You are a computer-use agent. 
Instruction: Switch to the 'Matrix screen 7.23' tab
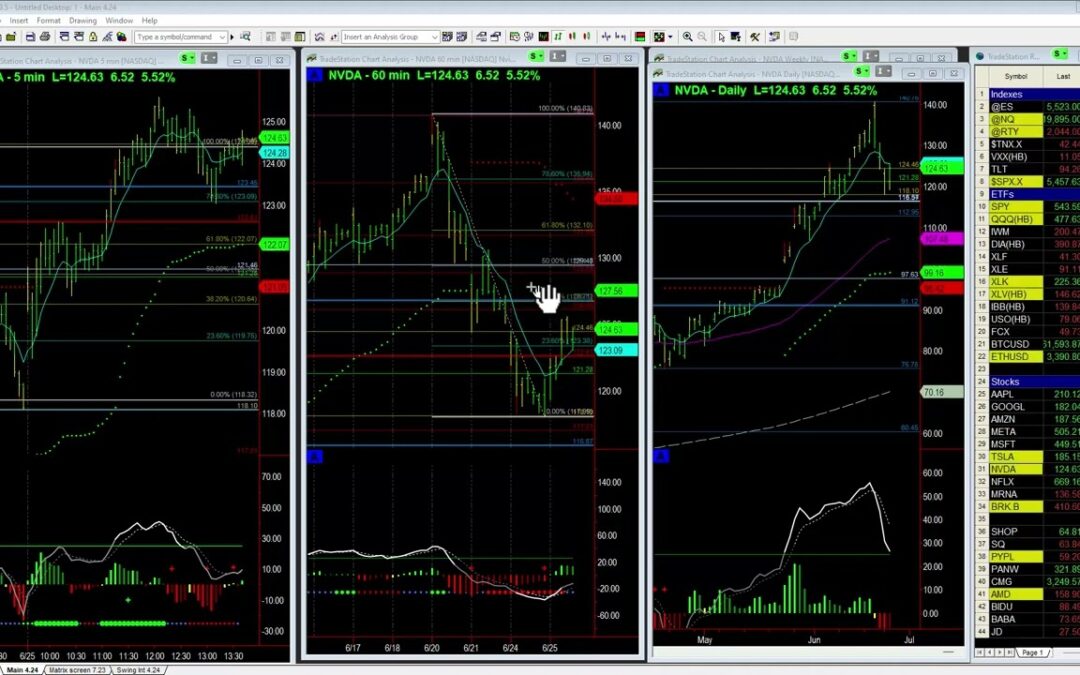78,669
